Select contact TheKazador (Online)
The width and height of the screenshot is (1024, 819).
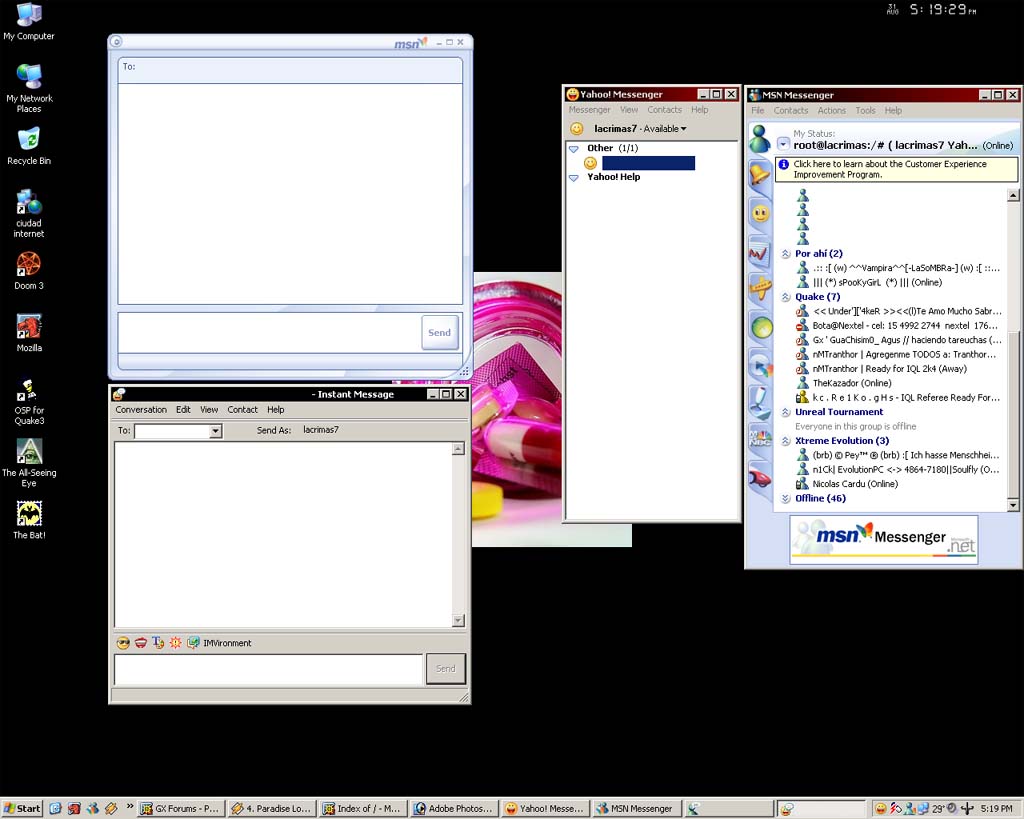852,383
